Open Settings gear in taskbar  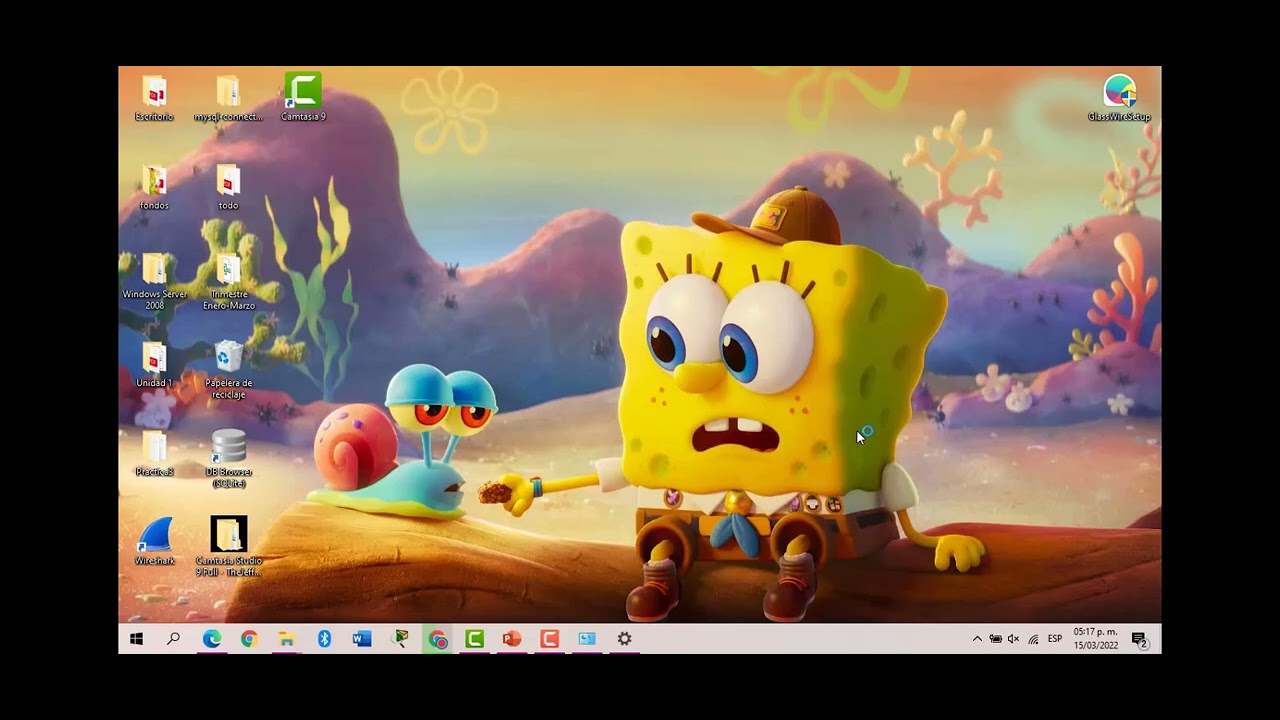[x=624, y=639]
